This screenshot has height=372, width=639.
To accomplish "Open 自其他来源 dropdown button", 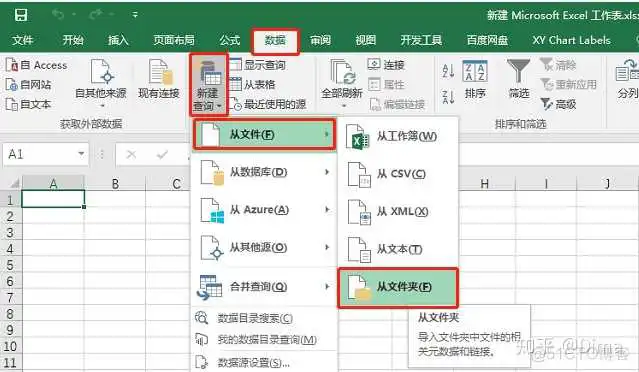I will point(101,84).
